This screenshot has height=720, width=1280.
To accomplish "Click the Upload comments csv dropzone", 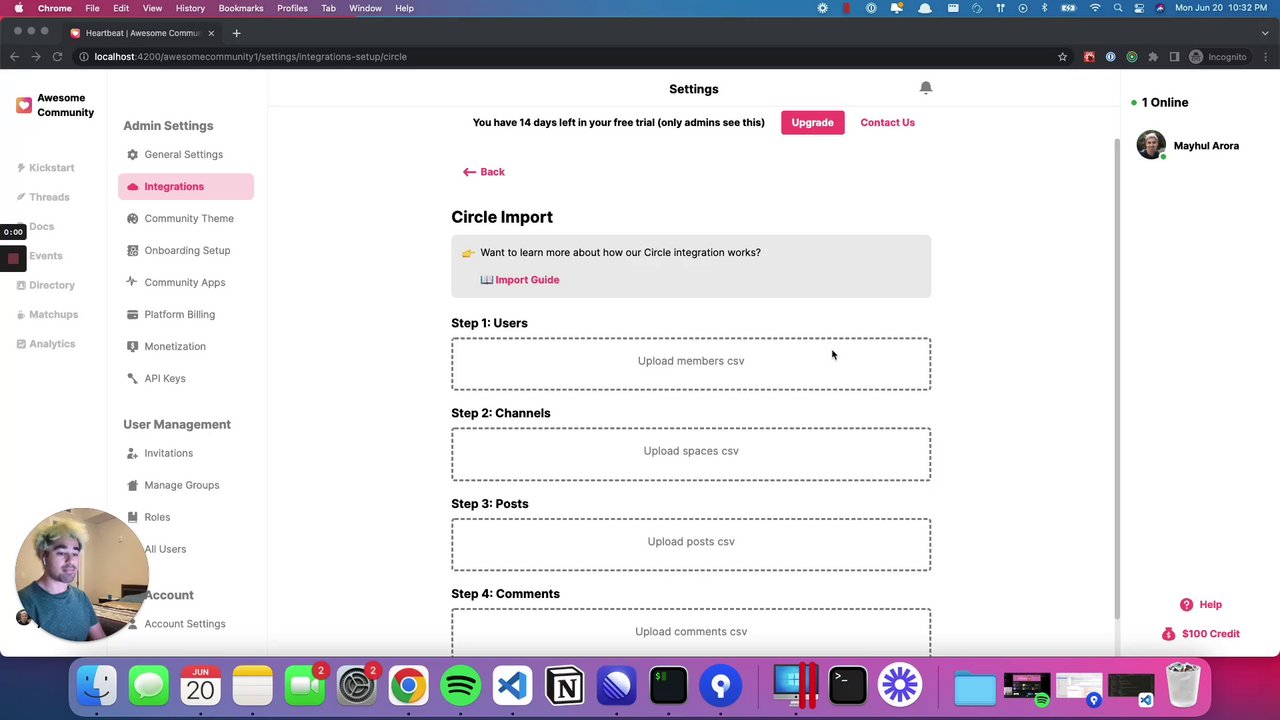I will point(691,632).
